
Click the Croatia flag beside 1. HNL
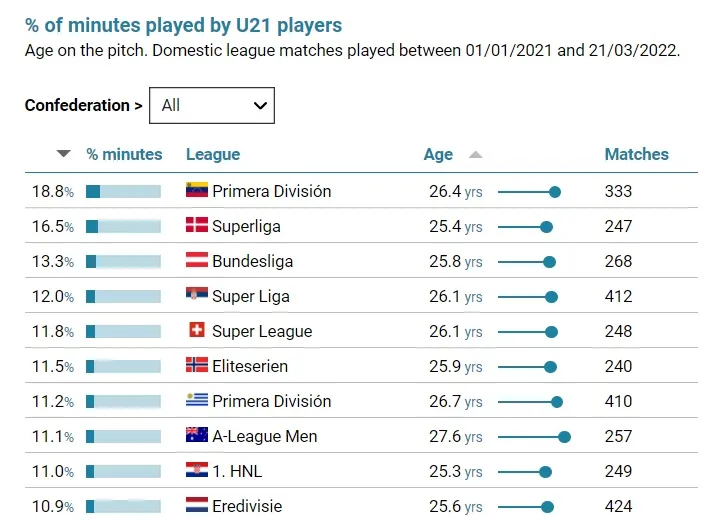click(x=197, y=470)
